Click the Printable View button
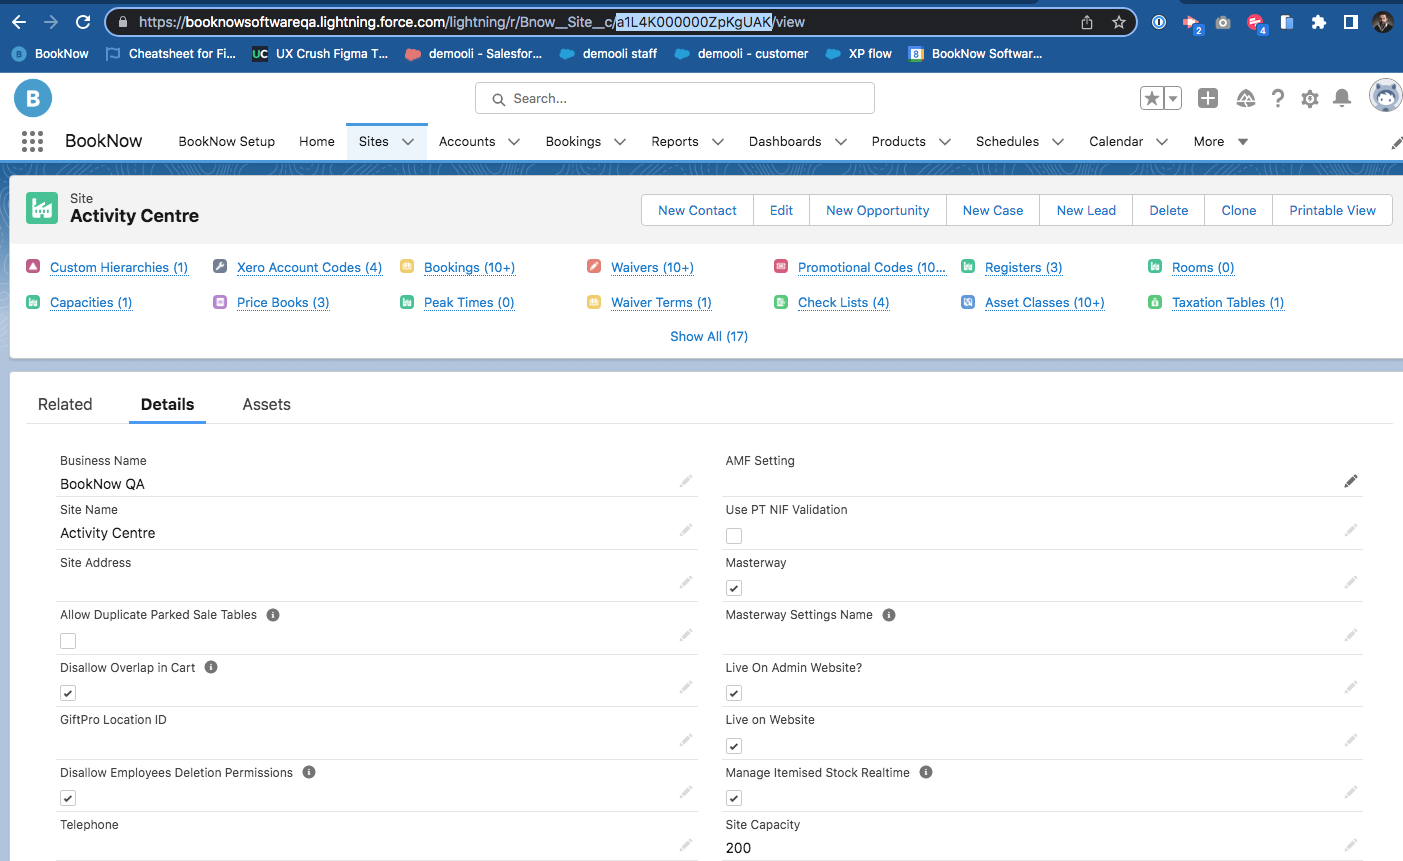The image size is (1403, 861). point(1332,210)
